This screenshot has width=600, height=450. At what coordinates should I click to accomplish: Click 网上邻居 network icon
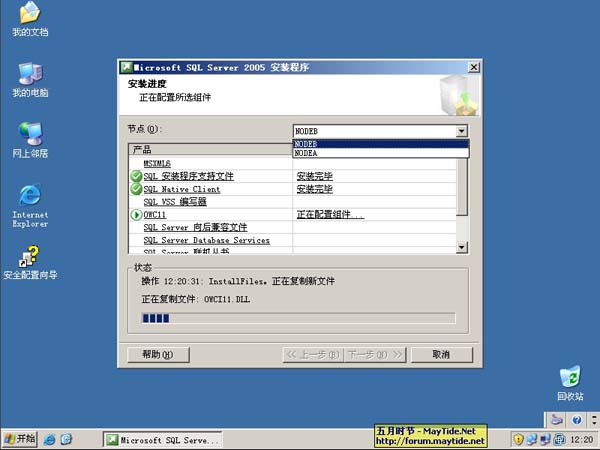(30, 134)
